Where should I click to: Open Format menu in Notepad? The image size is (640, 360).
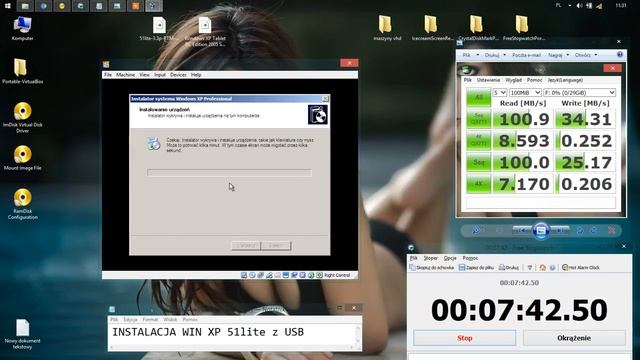point(150,319)
